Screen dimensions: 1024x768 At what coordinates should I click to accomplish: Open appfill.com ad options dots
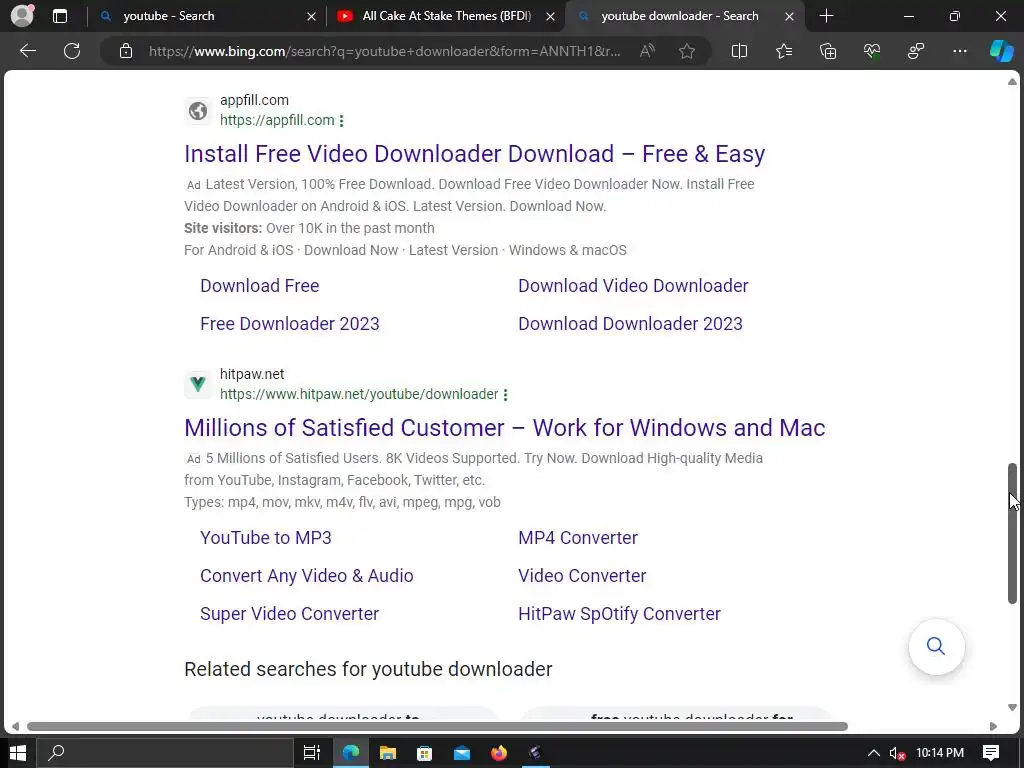(342, 120)
